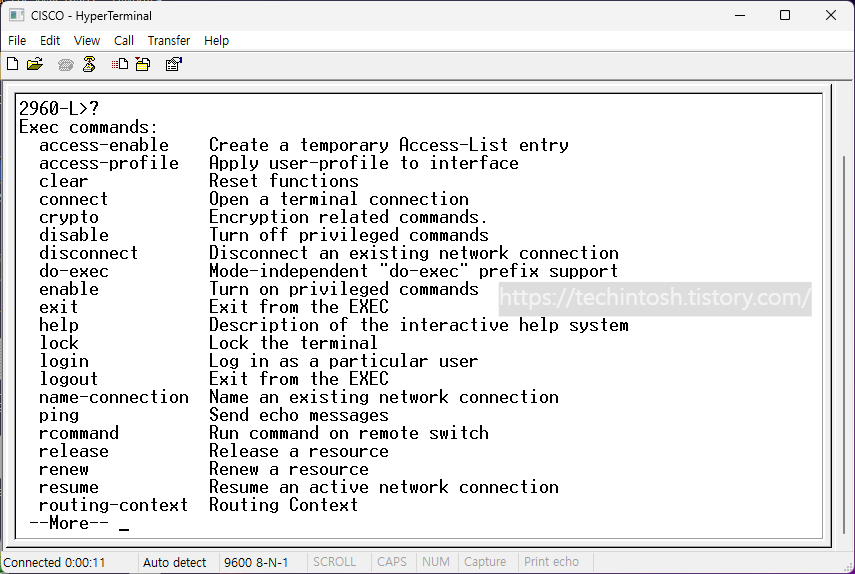This screenshot has width=855, height=574.
Task: Open the View menu
Action: click(x=87, y=40)
